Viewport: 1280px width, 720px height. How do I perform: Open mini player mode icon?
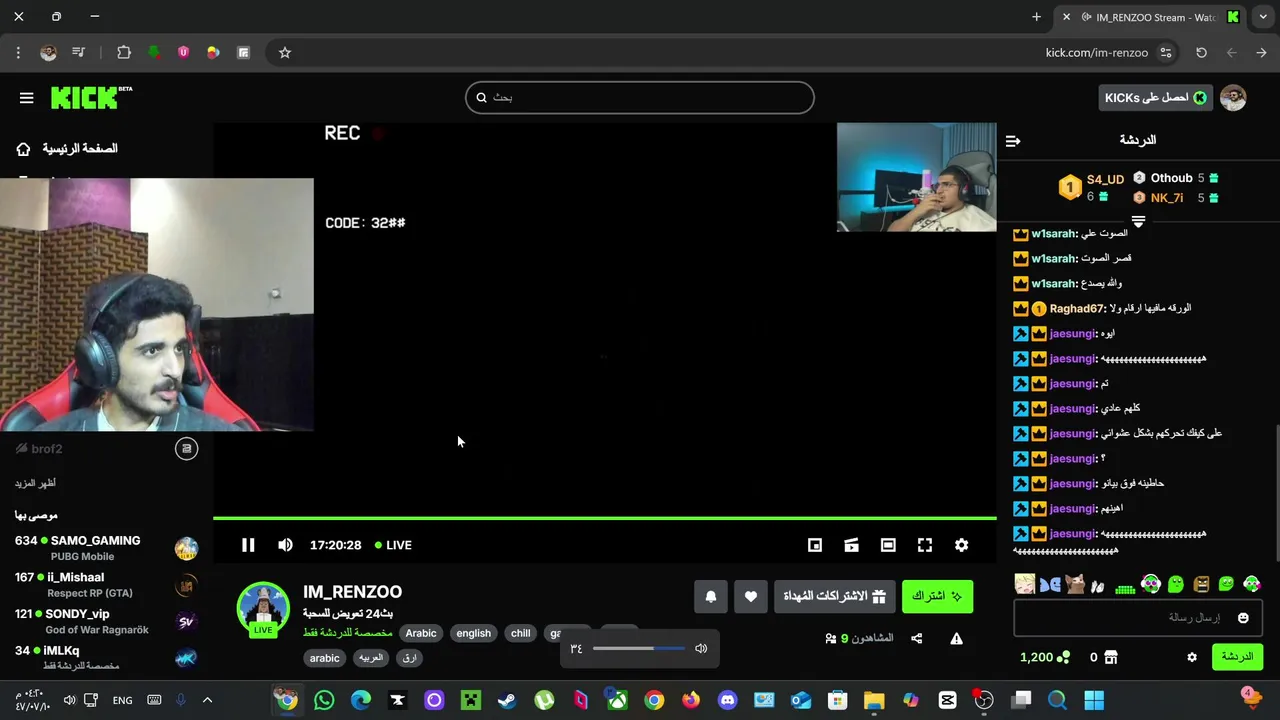click(x=815, y=545)
